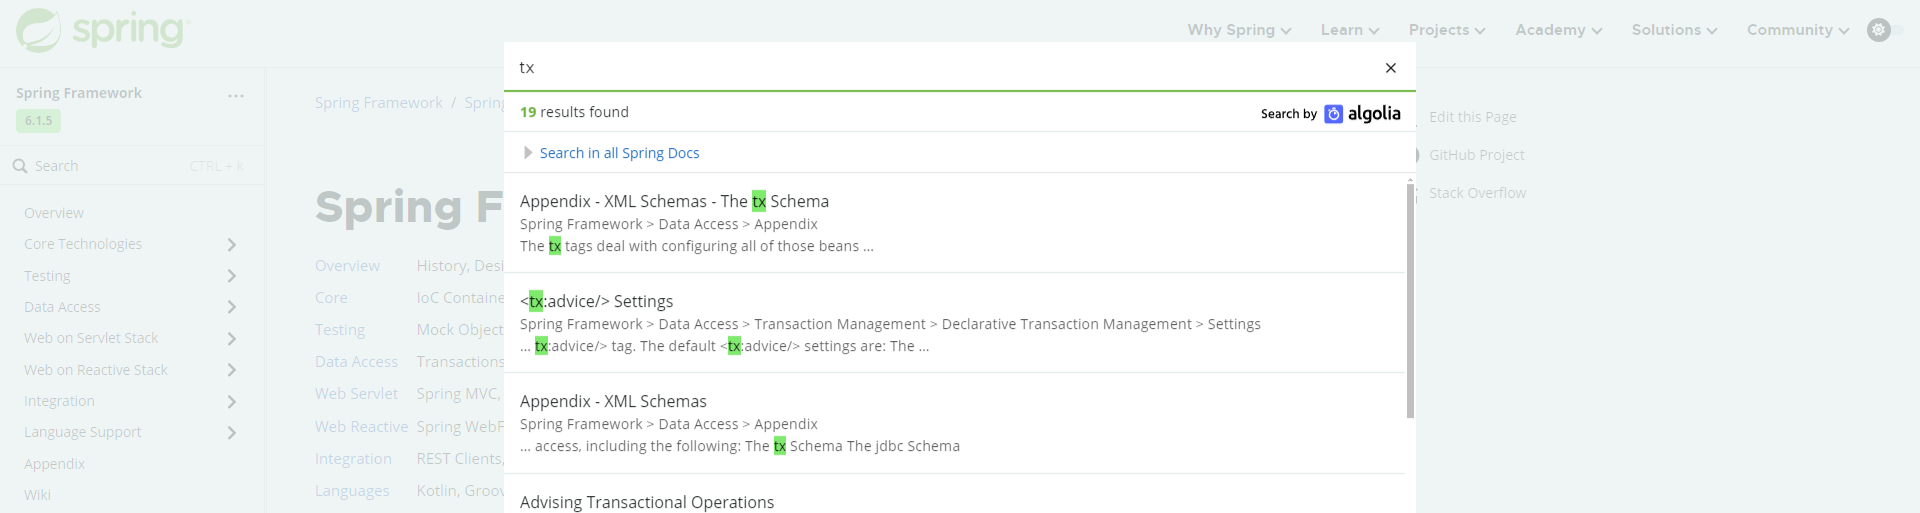Open 'Appendix - XML Schemas - The tx Schema' result
This screenshot has height=513, width=1920.
(674, 202)
